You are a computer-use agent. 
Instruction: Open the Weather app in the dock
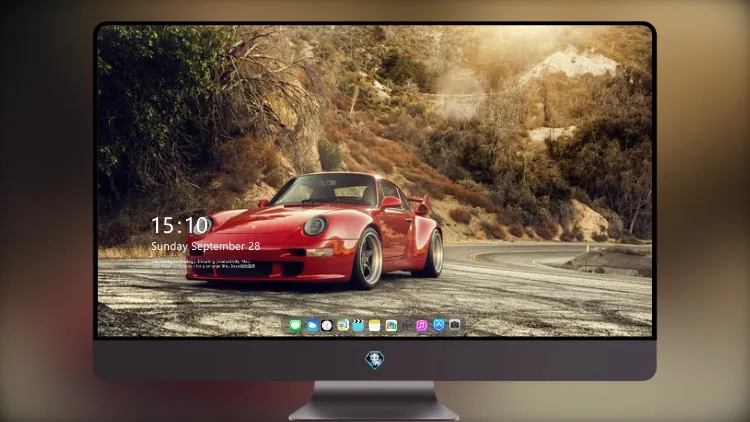point(312,326)
